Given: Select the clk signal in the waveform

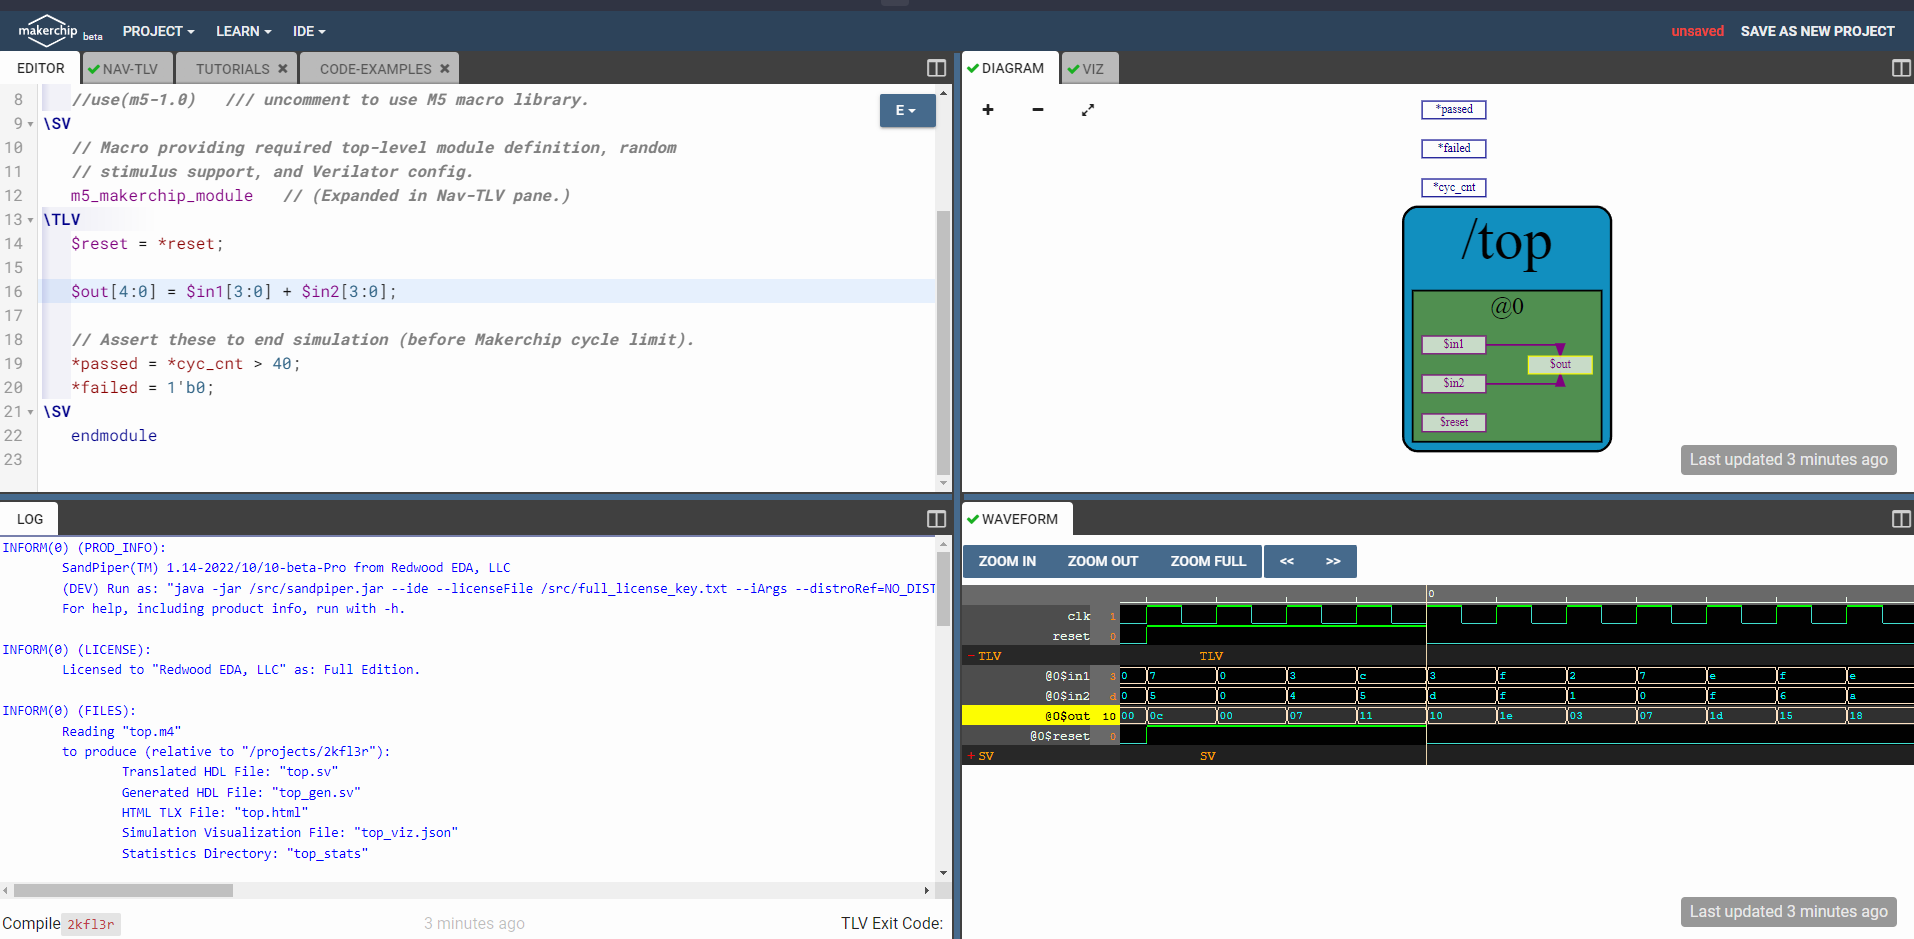Looking at the screenshot, I should tap(1078, 616).
